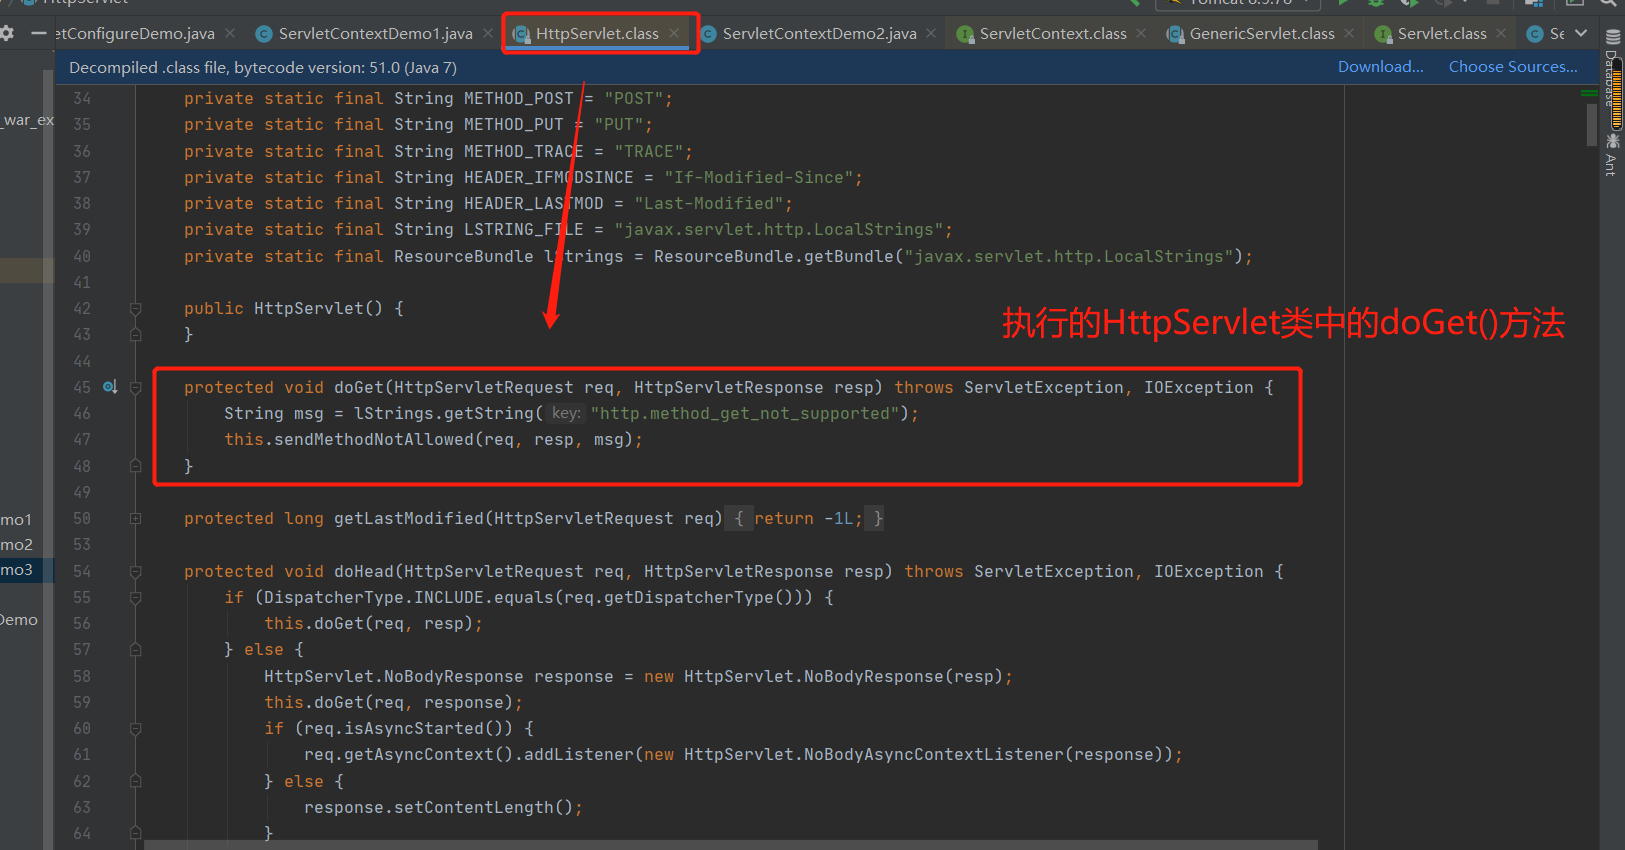Collapse the else block at line 62

(x=135, y=782)
